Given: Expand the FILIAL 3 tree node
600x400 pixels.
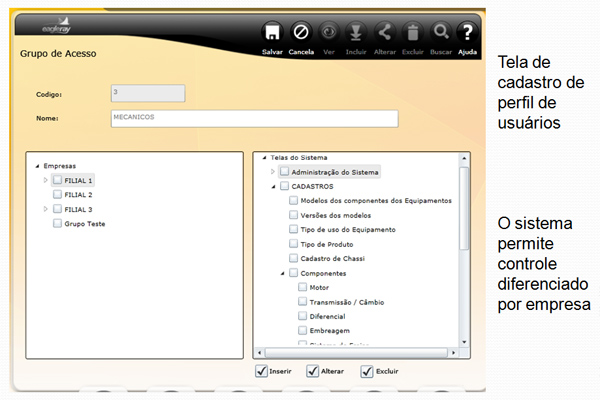Looking at the screenshot, I should click(45, 210).
